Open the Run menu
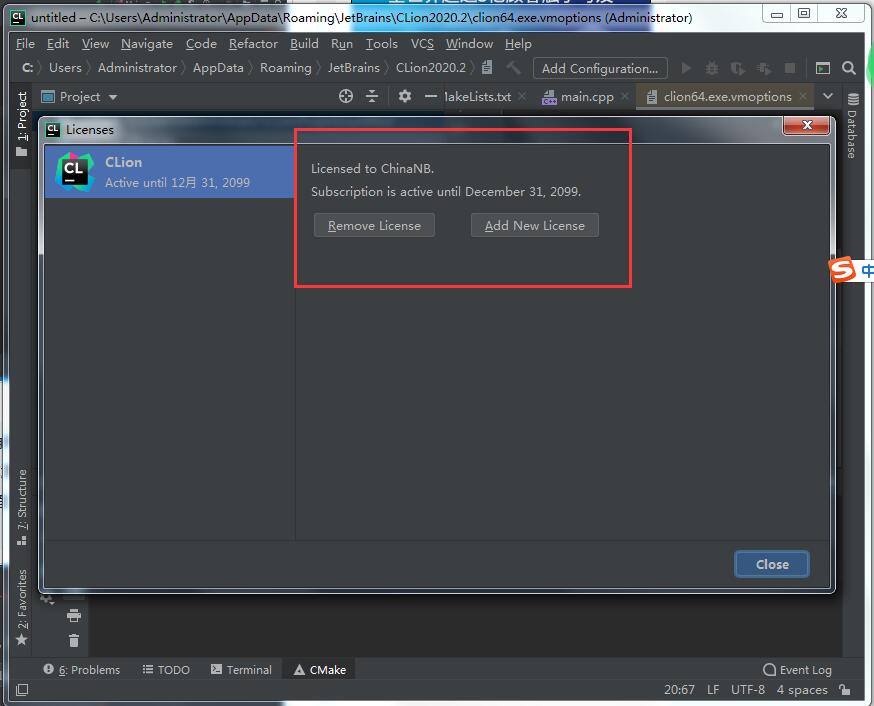Image resolution: width=874 pixels, height=706 pixels. click(342, 44)
